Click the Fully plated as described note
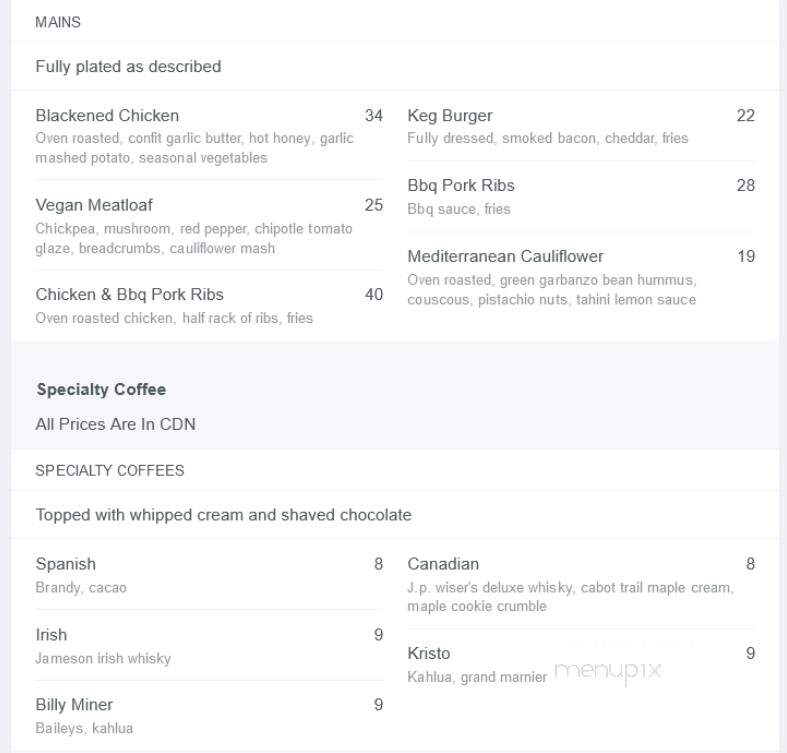This screenshot has width=787, height=753. coord(128,66)
